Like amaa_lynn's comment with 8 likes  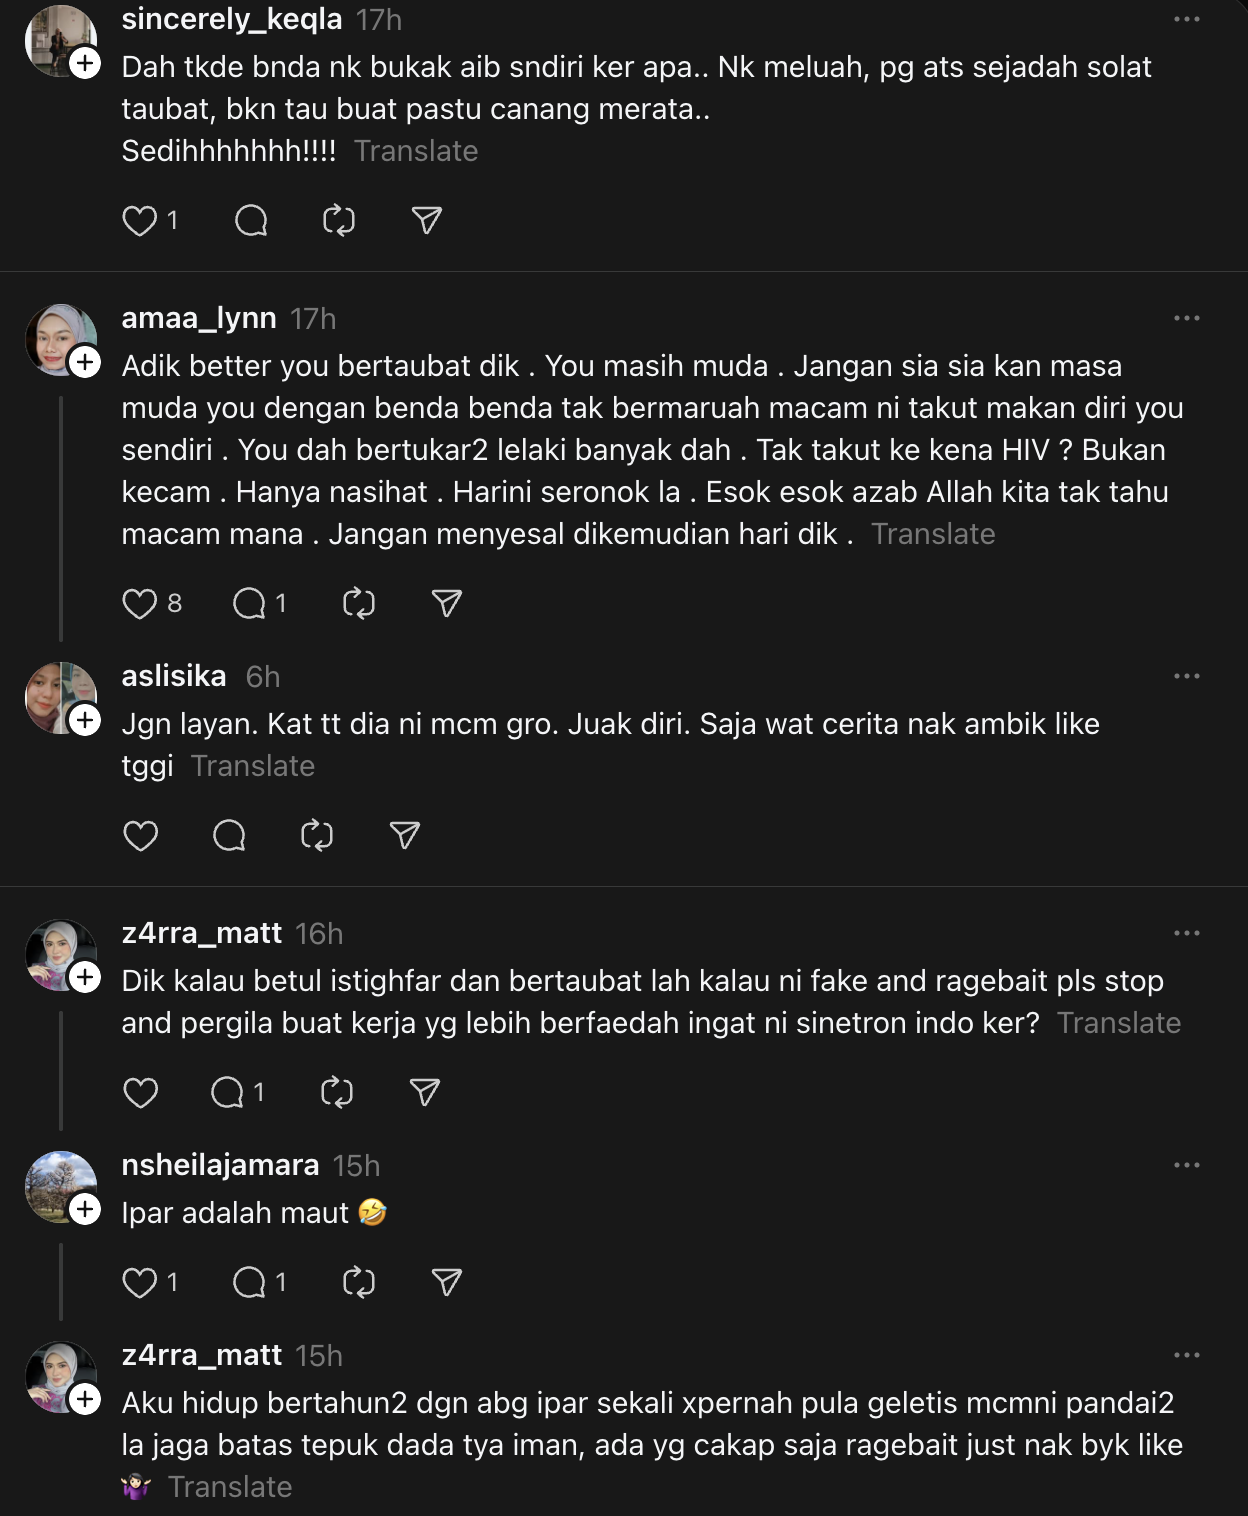(140, 603)
